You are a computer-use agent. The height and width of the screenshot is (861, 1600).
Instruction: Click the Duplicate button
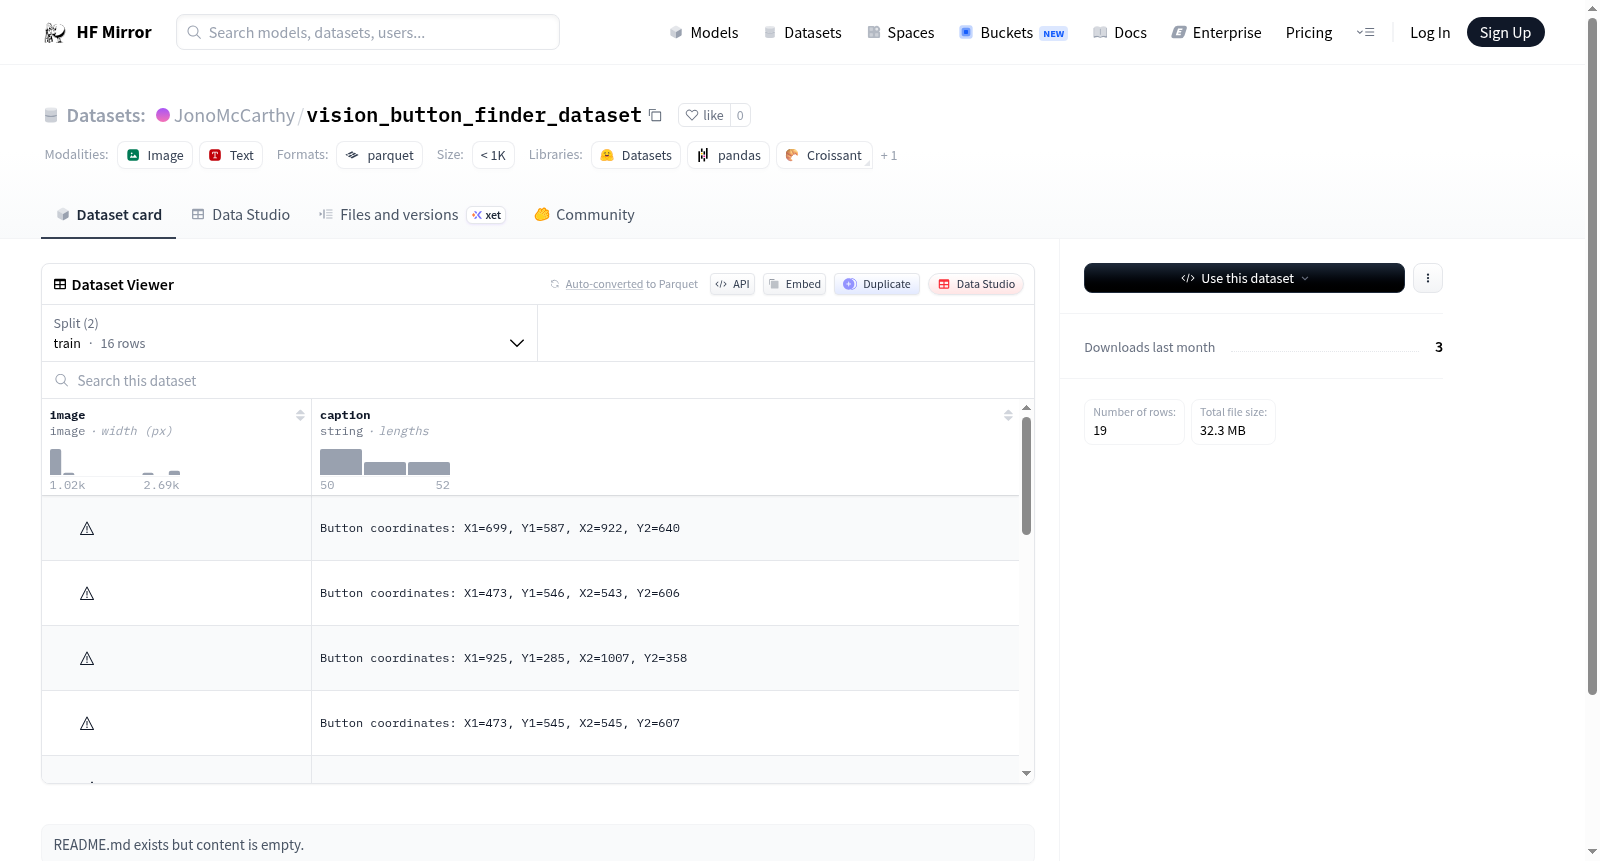tap(877, 284)
